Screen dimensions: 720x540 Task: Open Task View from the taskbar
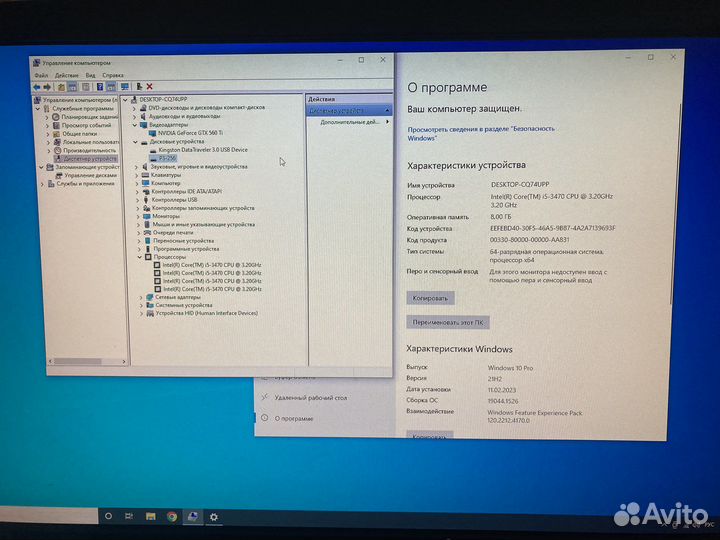pyautogui.click(x=129, y=516)
